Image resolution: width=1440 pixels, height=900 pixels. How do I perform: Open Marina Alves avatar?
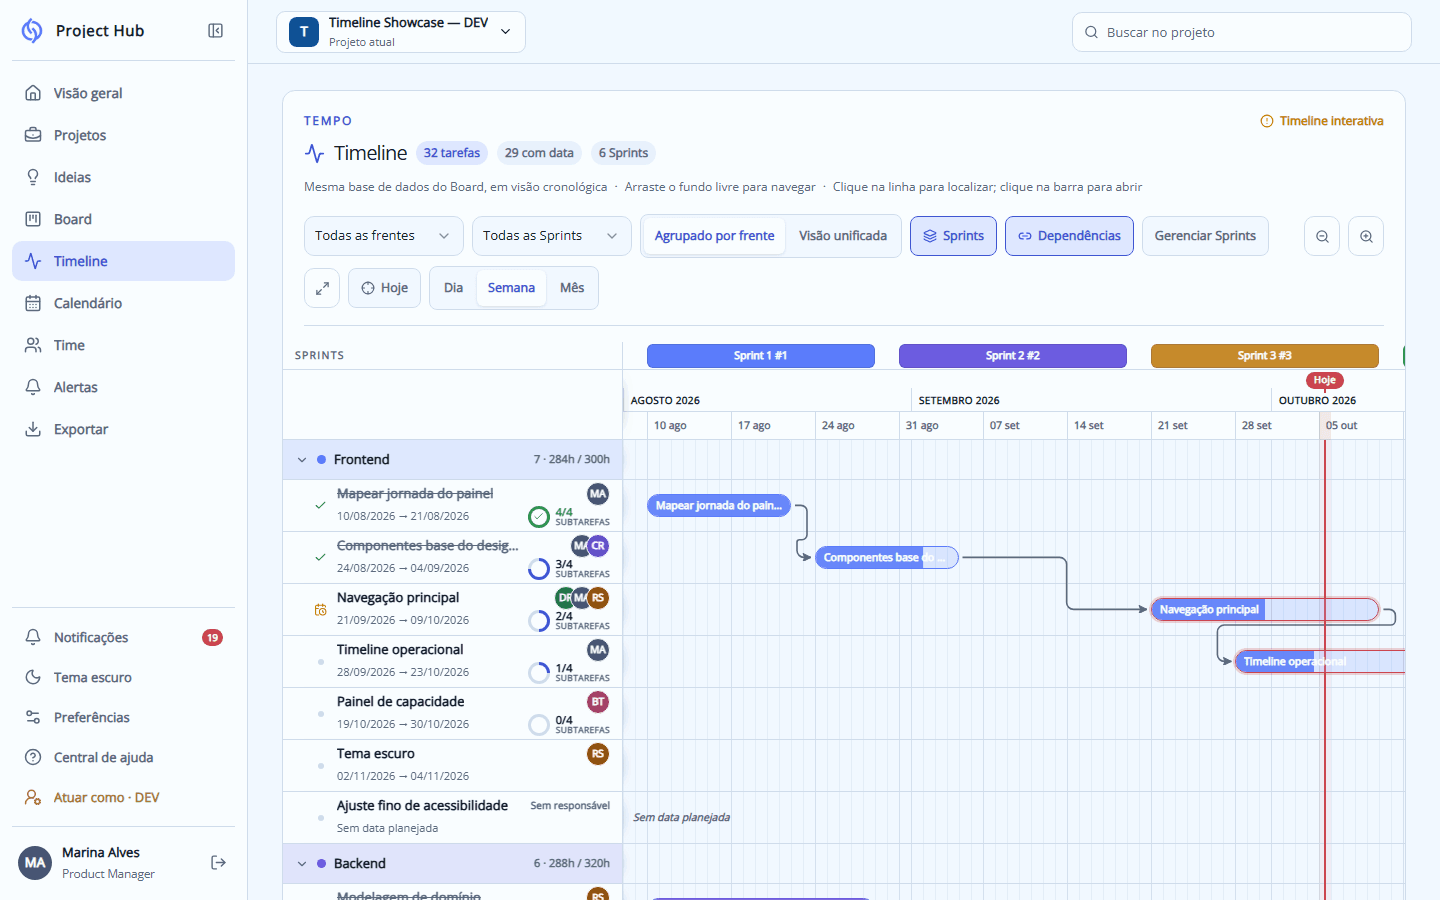(35, 862)
